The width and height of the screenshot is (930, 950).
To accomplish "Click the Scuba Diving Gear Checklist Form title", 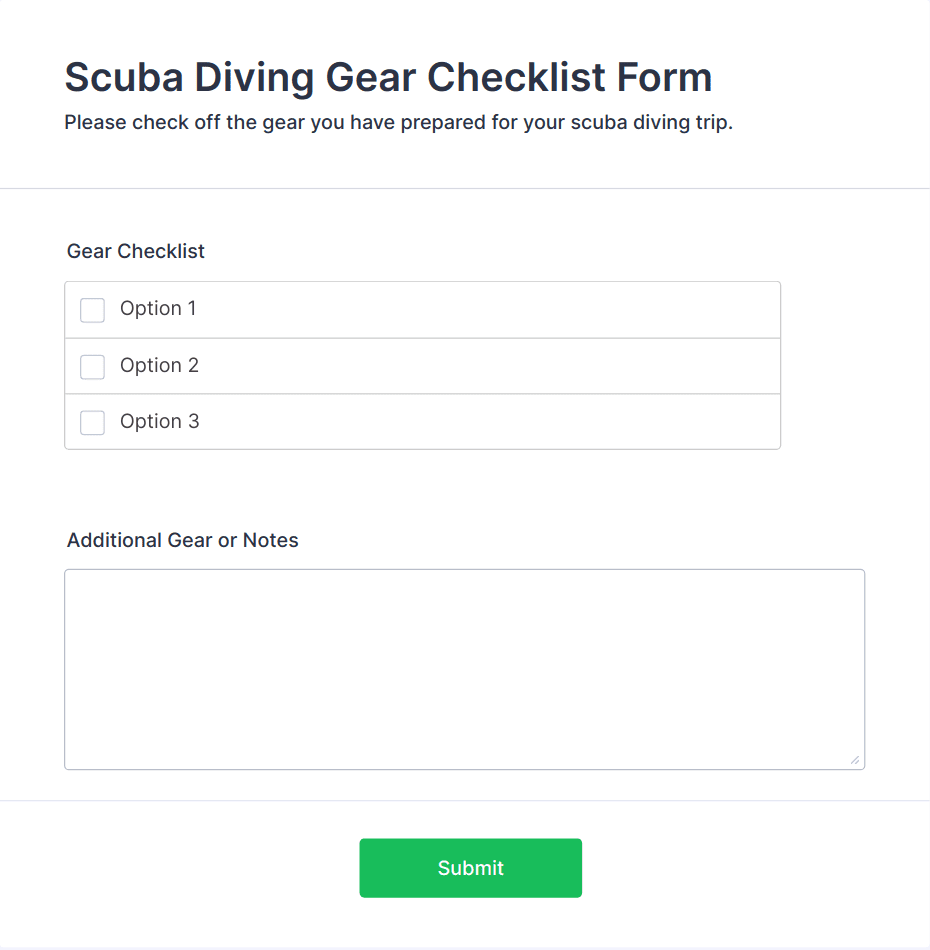I will (388, 77).
